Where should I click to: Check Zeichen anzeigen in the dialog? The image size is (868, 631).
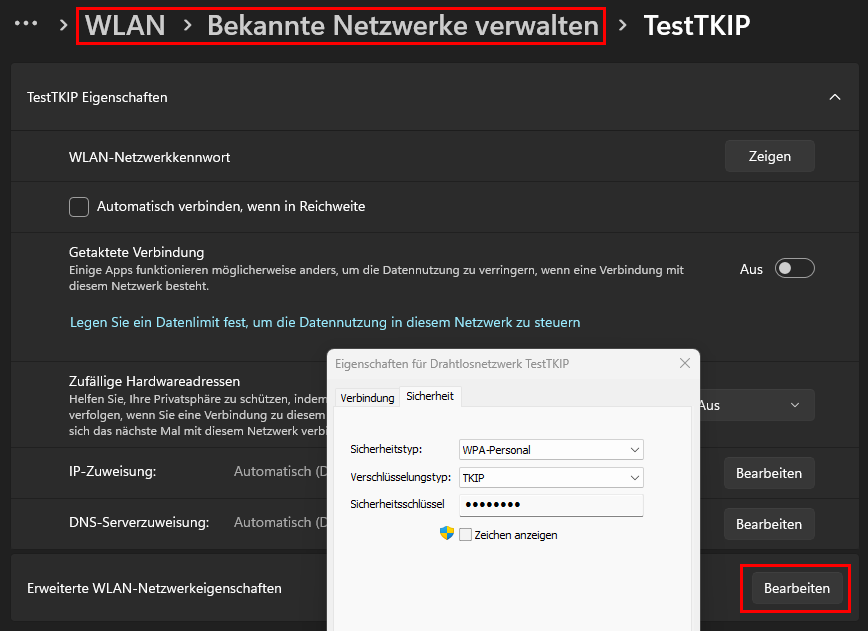(x=465, y=534)
